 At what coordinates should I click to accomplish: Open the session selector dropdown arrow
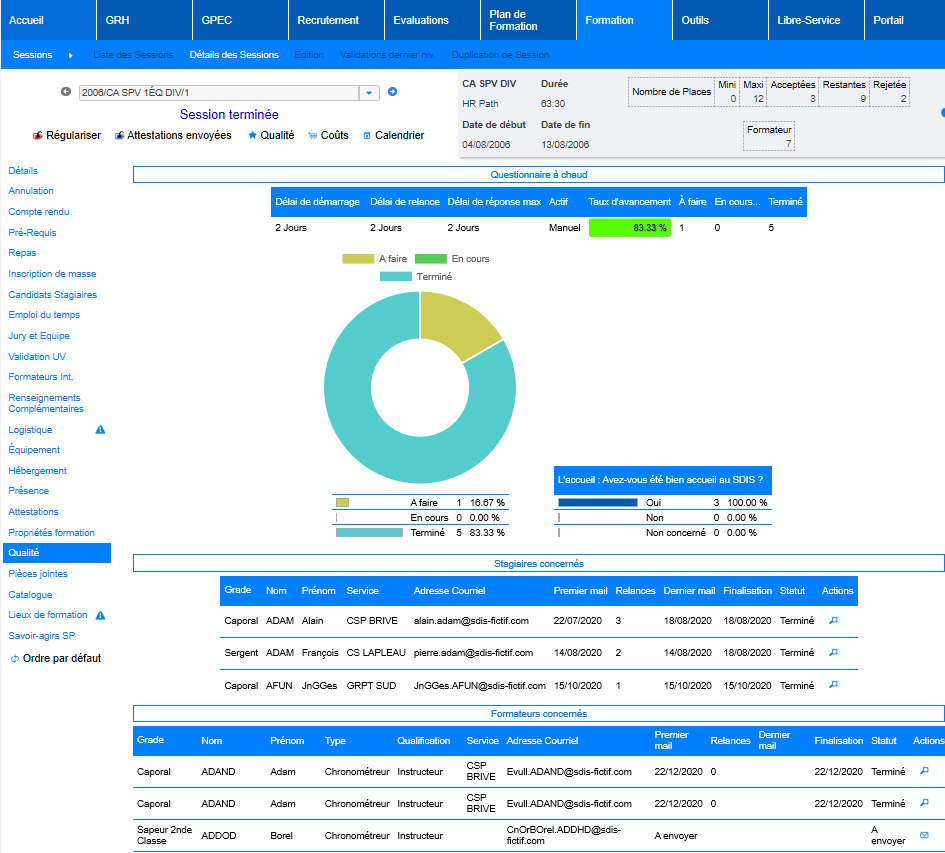click(x=369, y=93)
